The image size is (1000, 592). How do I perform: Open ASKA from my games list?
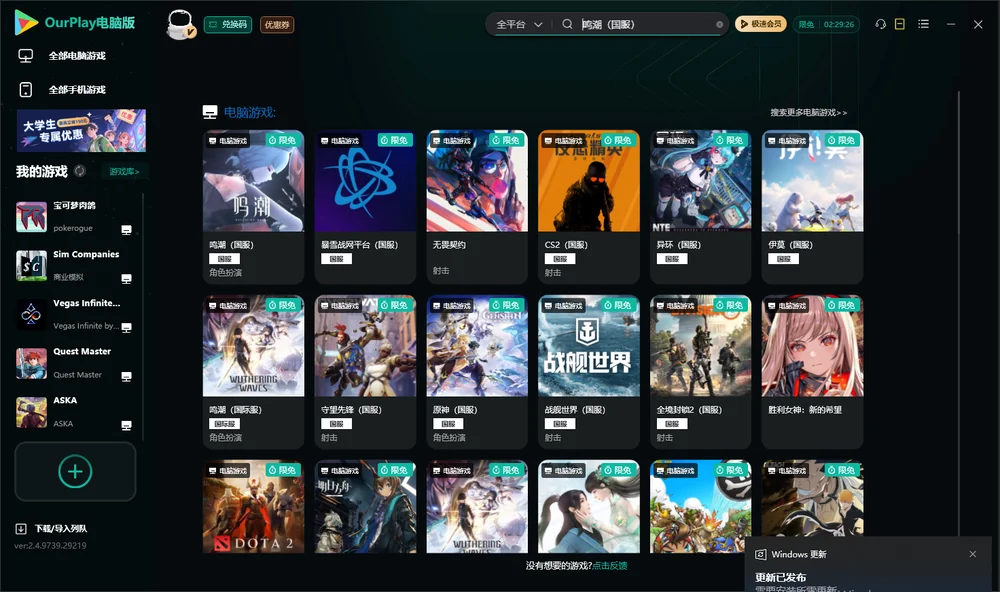pos(75,412)
